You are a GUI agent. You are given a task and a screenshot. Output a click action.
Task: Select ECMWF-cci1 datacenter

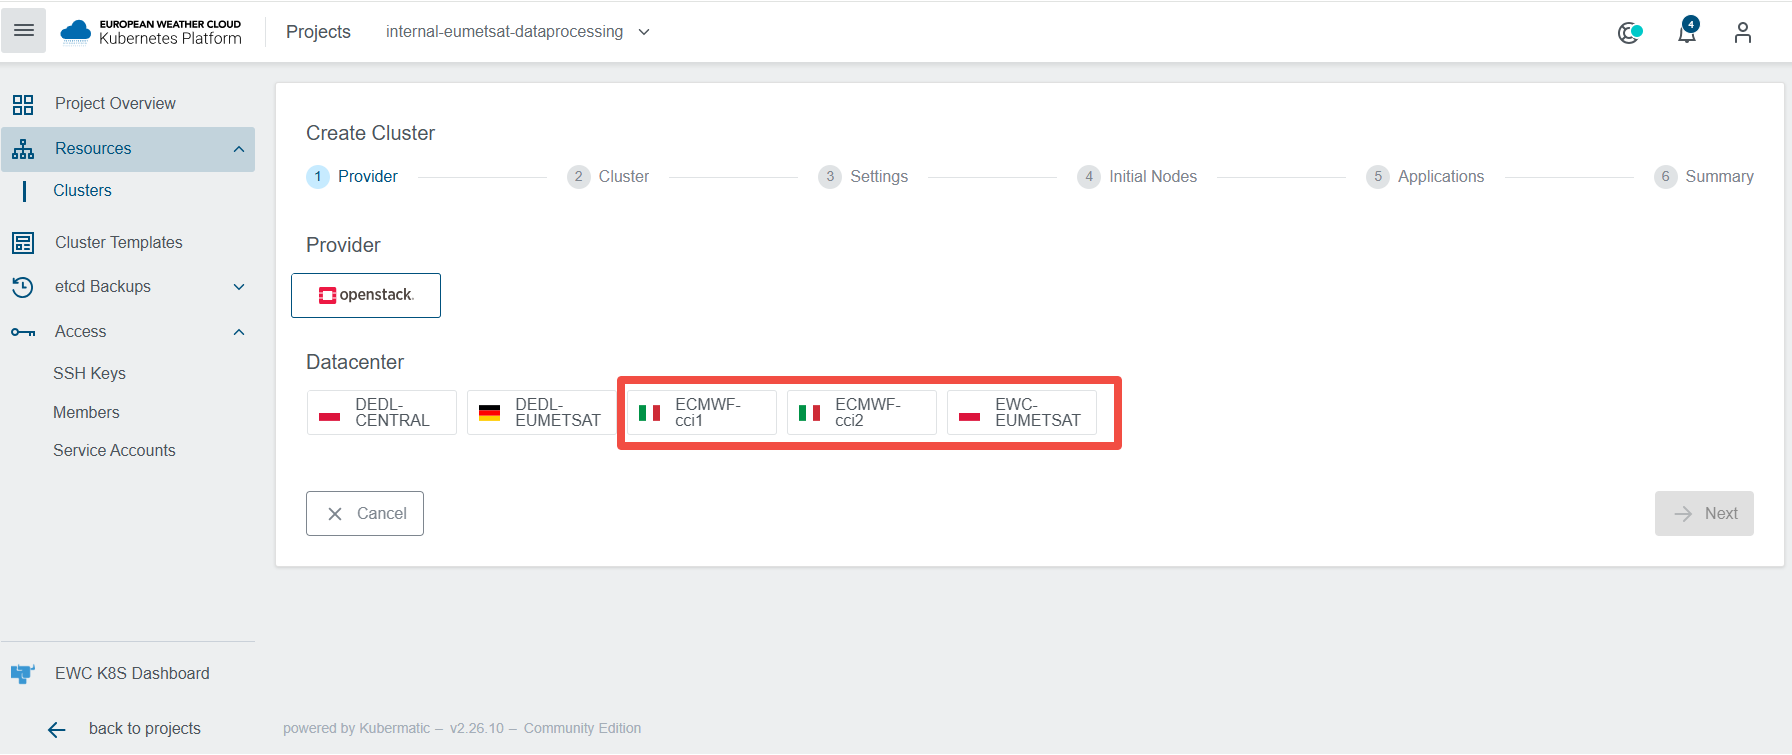point(702,413)
